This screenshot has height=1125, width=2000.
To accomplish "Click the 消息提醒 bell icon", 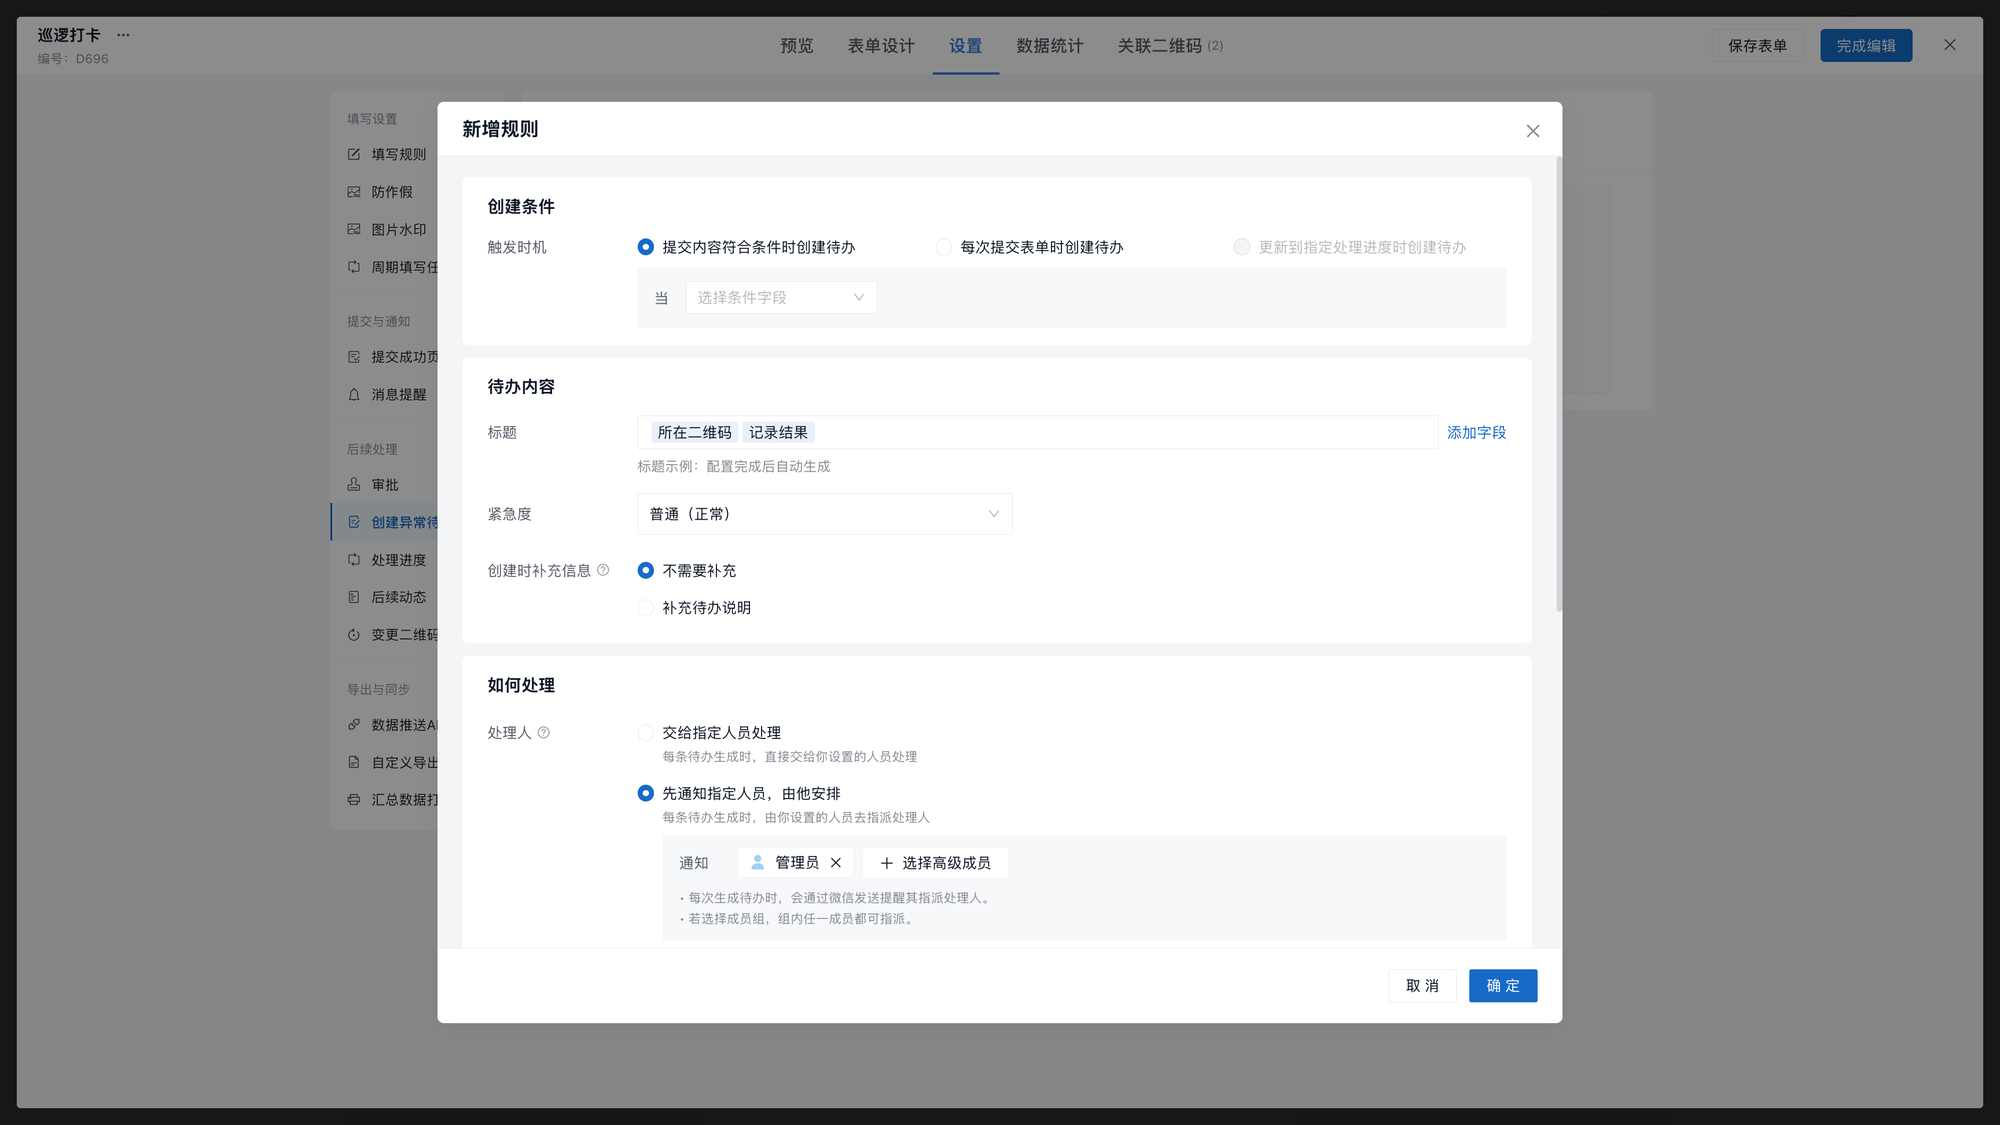I will (354, 395).
